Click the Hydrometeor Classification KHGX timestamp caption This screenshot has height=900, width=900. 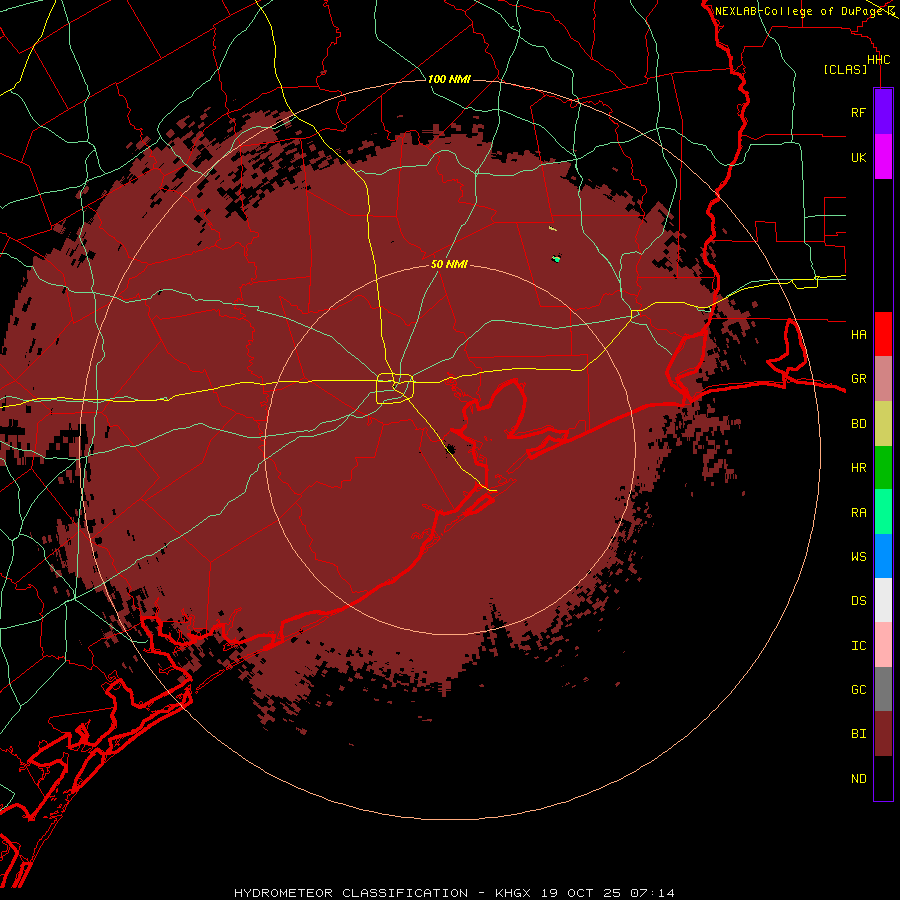454,893
